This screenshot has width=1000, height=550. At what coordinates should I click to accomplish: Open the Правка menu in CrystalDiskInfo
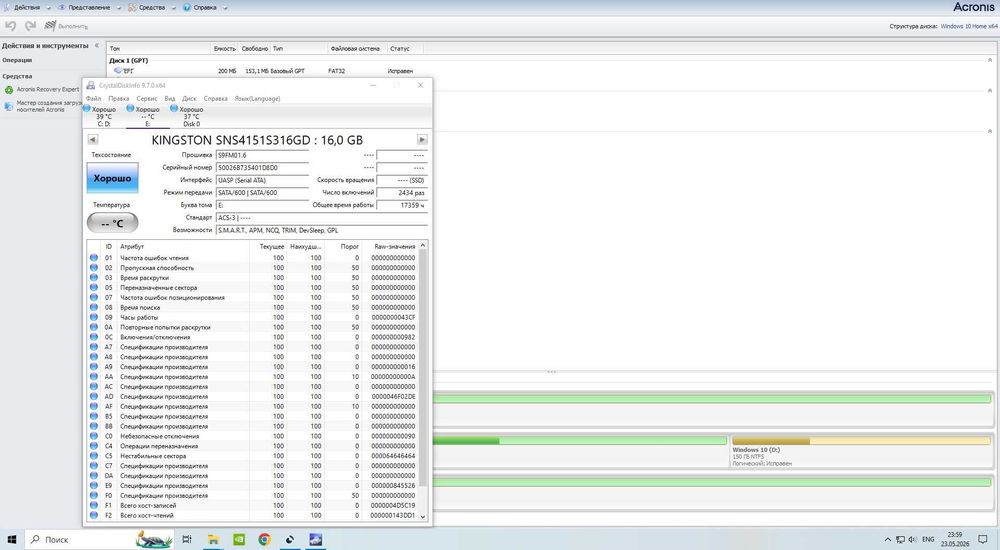[119, 99]
